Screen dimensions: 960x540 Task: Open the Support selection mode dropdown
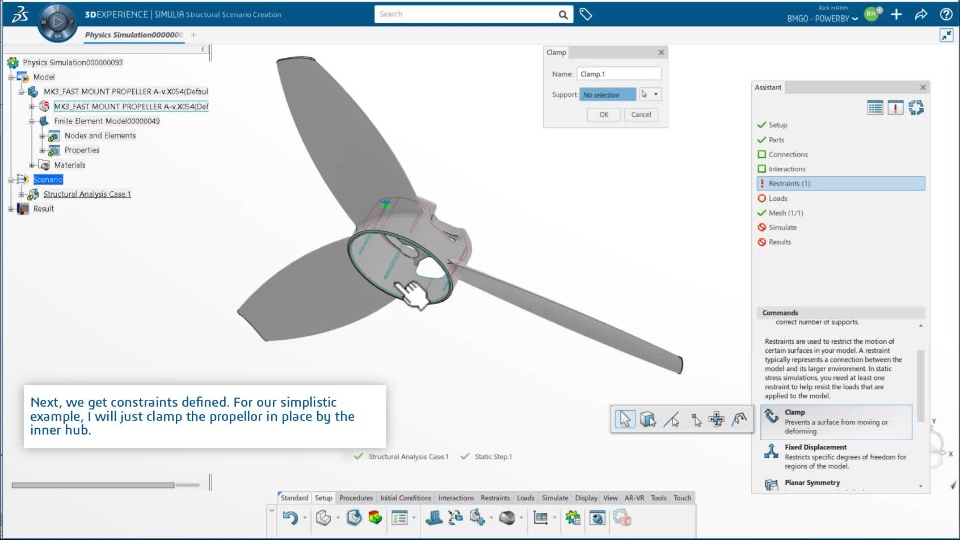click(656, 94)
